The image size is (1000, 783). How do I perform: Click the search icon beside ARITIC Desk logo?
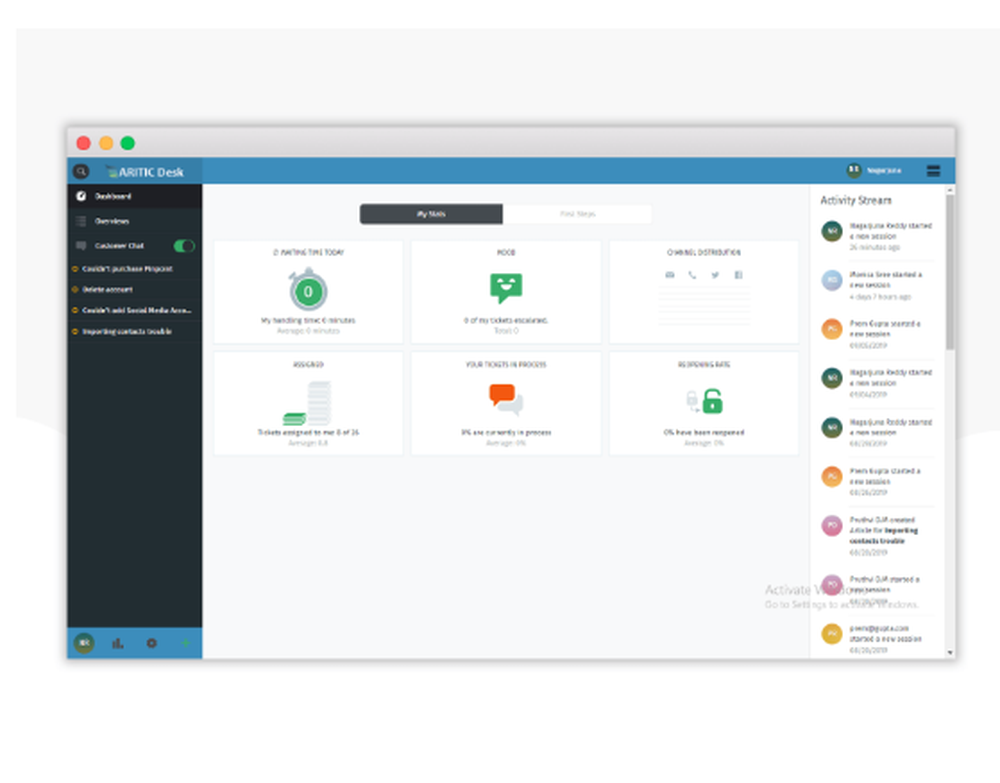81,171
